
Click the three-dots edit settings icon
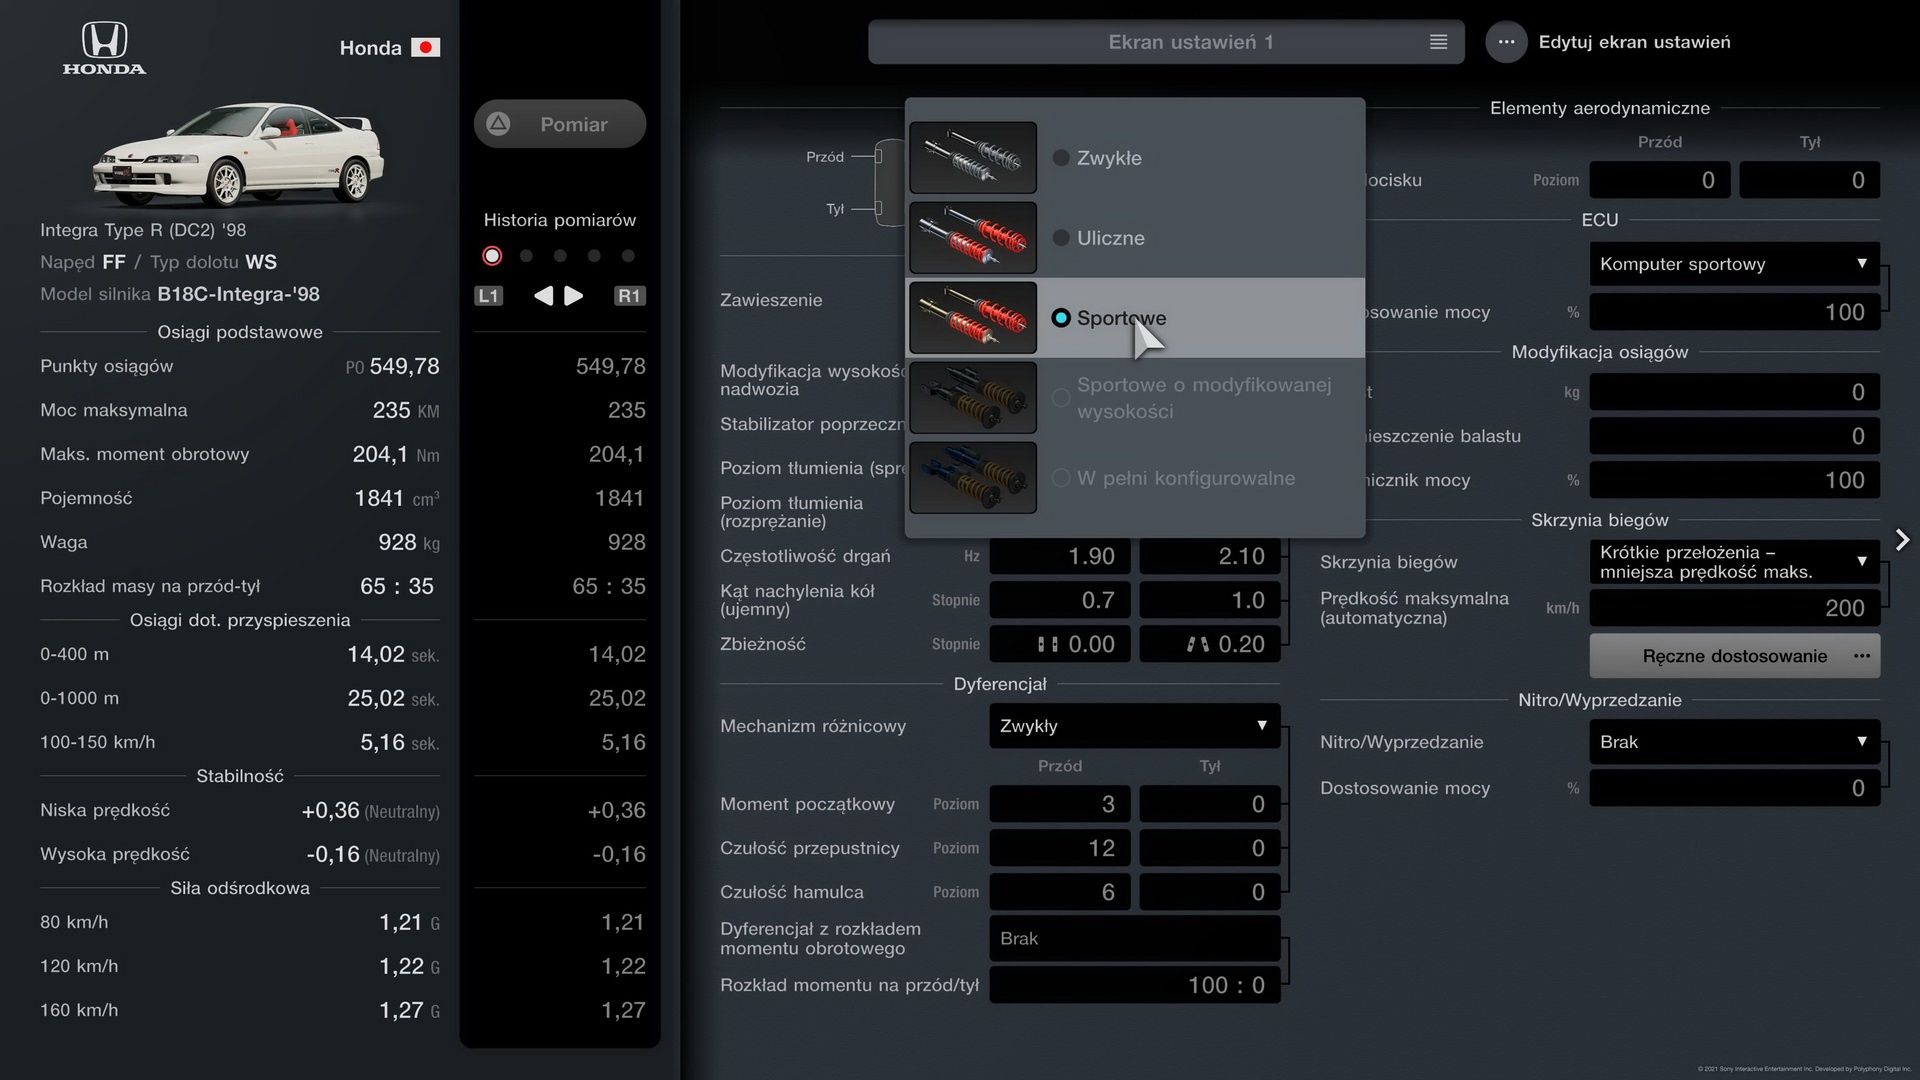tap(1506, 42)
